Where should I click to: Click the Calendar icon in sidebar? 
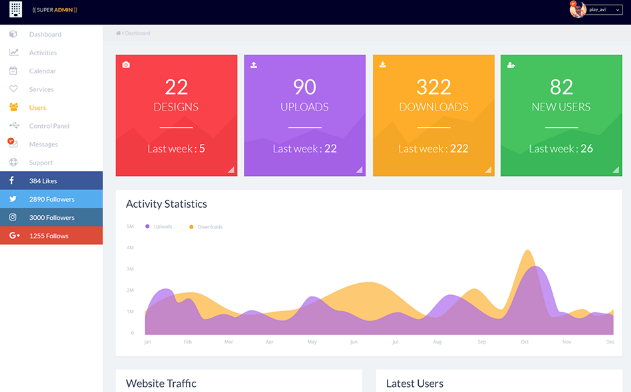pyautogui.click(x=13, y=71)
